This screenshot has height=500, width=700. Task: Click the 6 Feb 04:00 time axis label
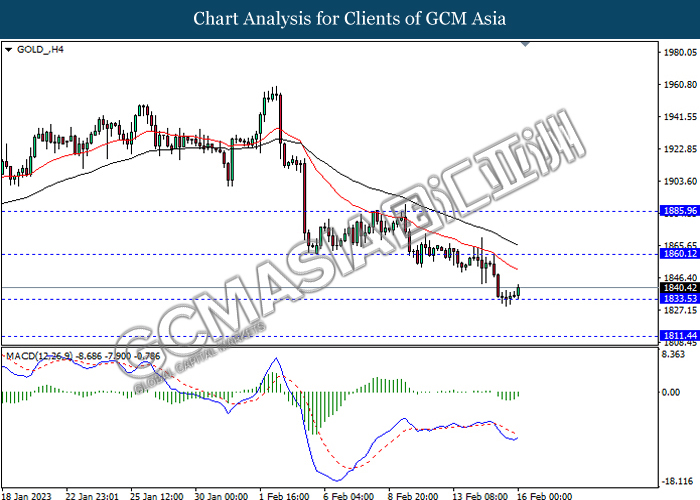tap(349, 496)
